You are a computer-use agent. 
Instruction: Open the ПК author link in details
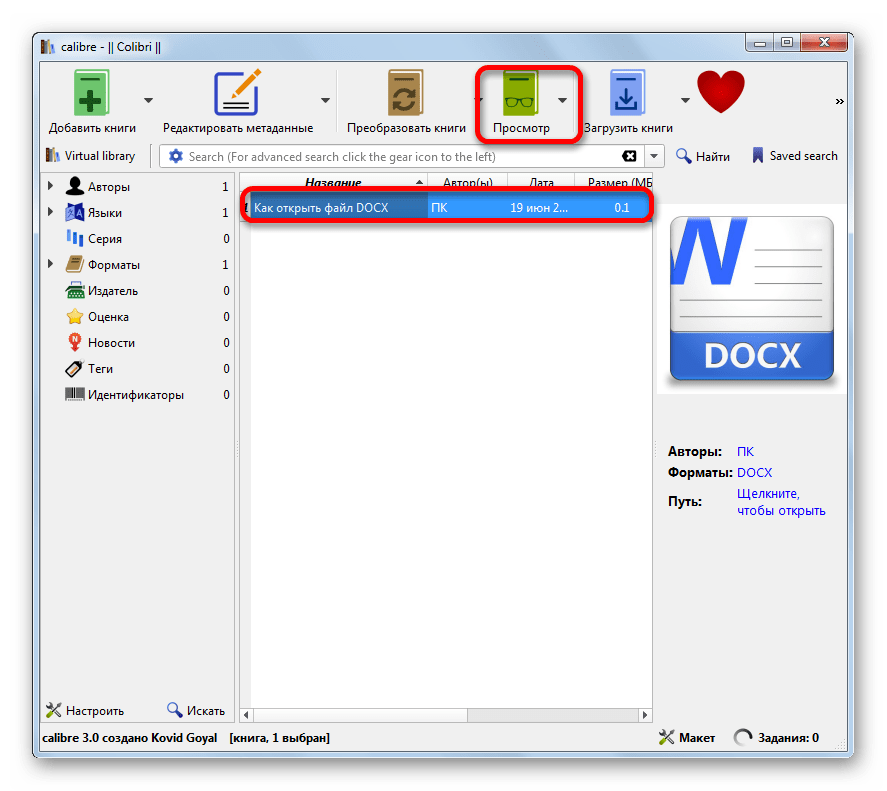point(745,452)
